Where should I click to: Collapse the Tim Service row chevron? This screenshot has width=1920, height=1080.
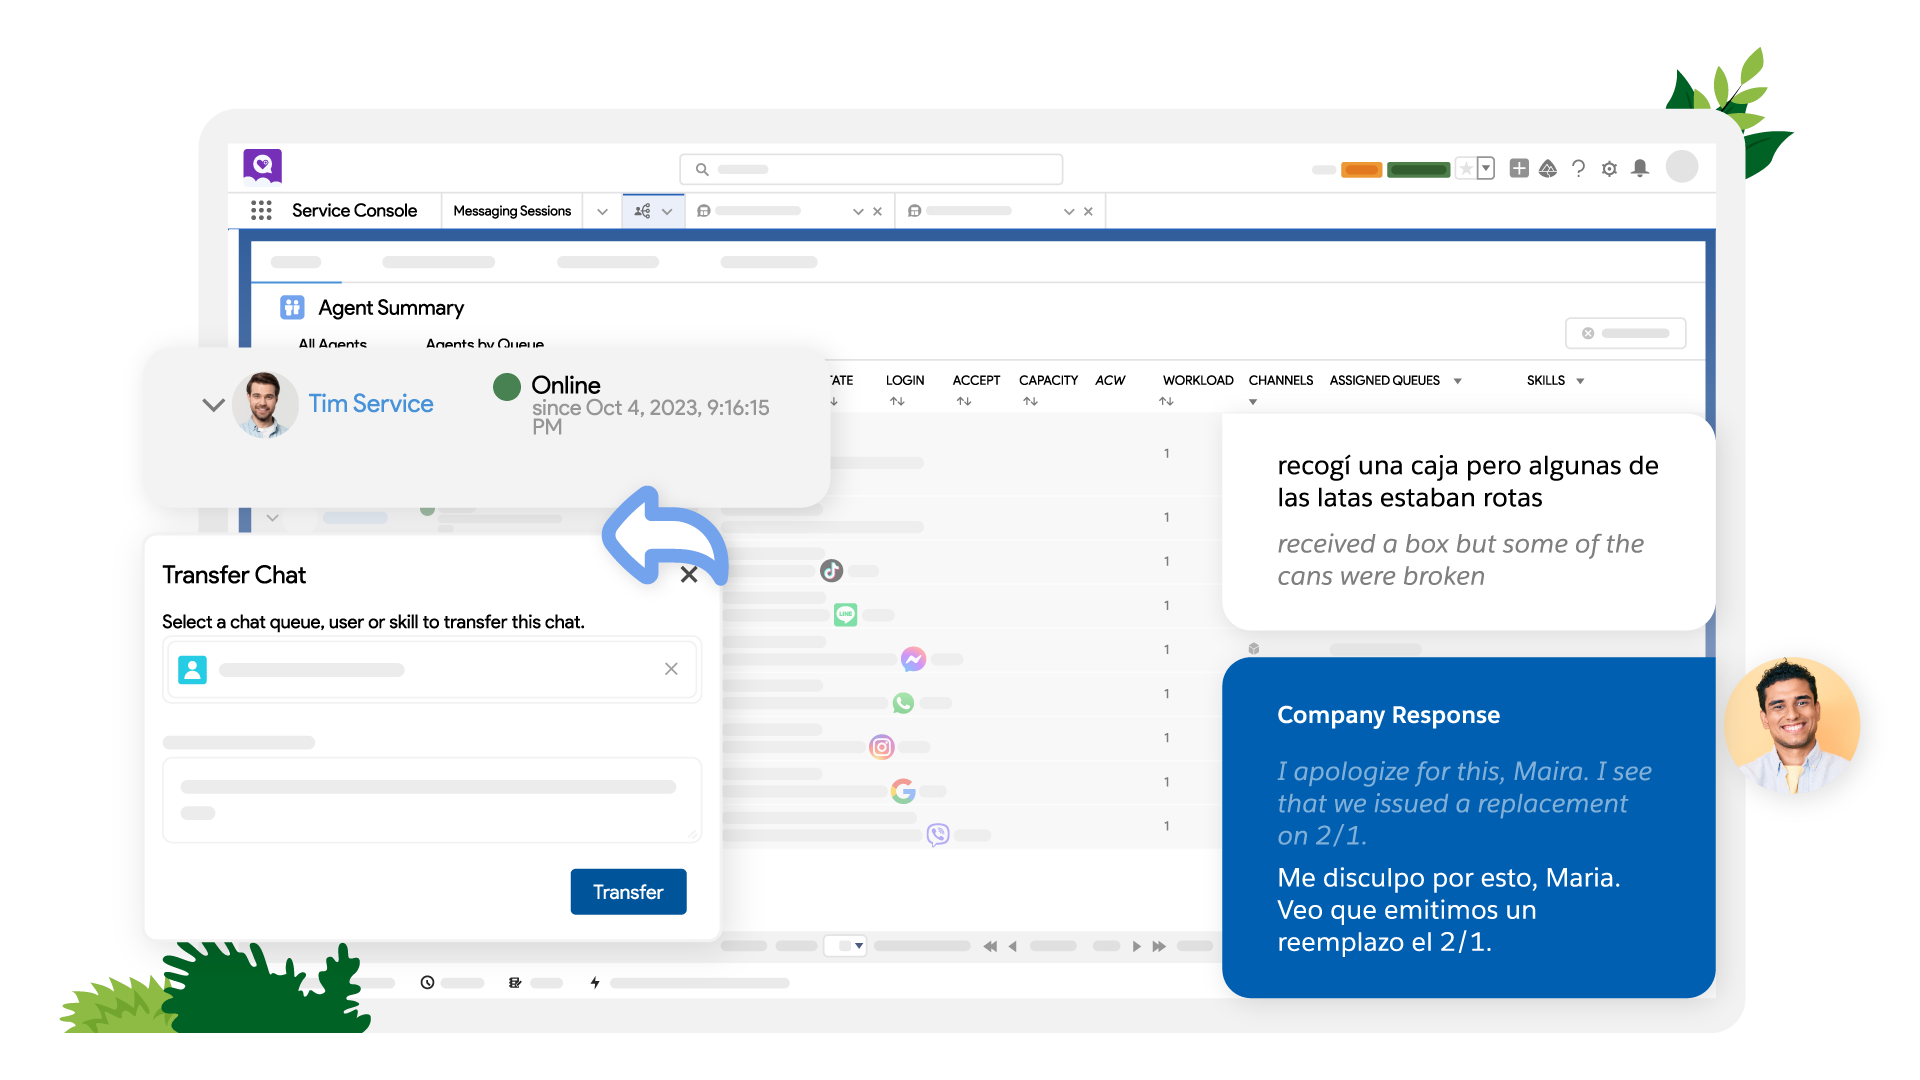[x=213, y=405]
